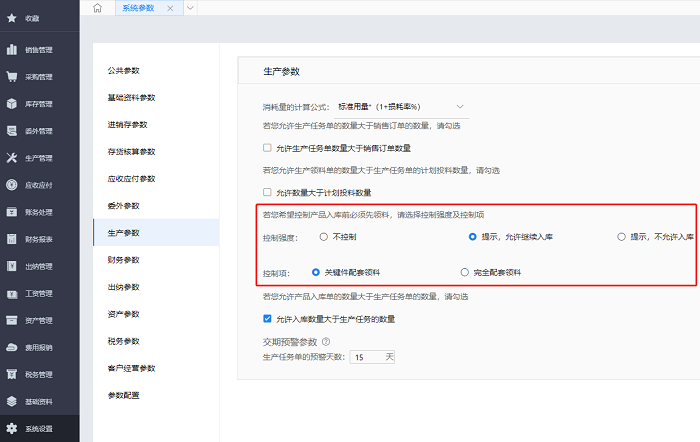
Task: Click 生产任务单的预警天数 input field
Action: (370, 356)
